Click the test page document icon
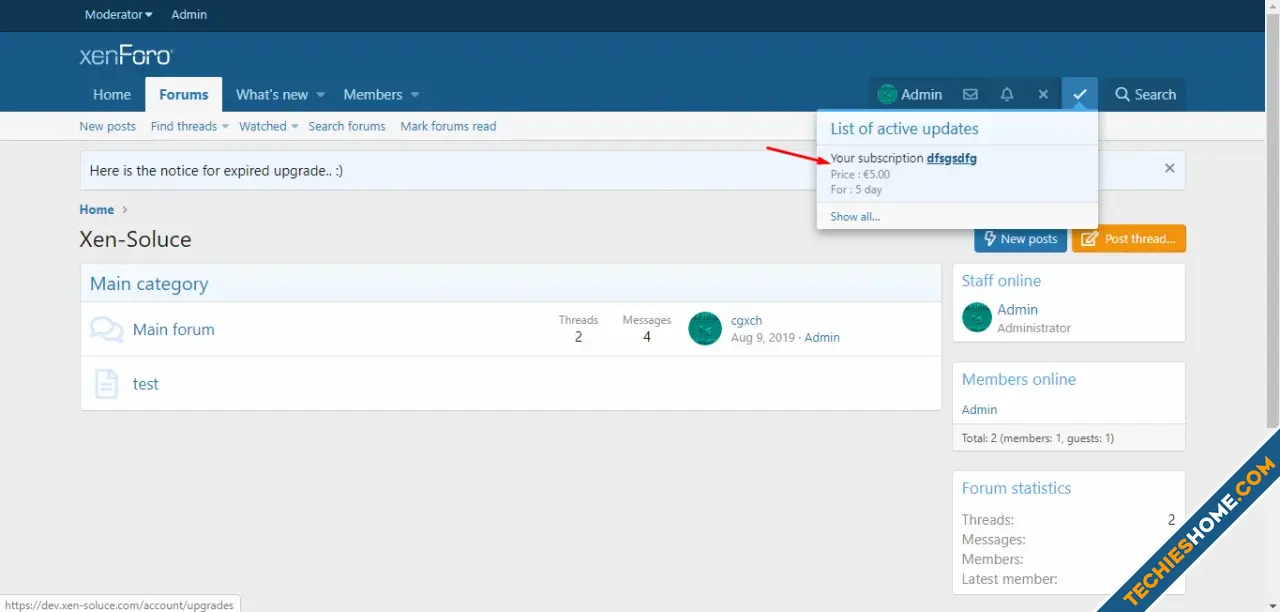Image resolution: width=1280 pixels, height=612 pixels. coord(106,384)
